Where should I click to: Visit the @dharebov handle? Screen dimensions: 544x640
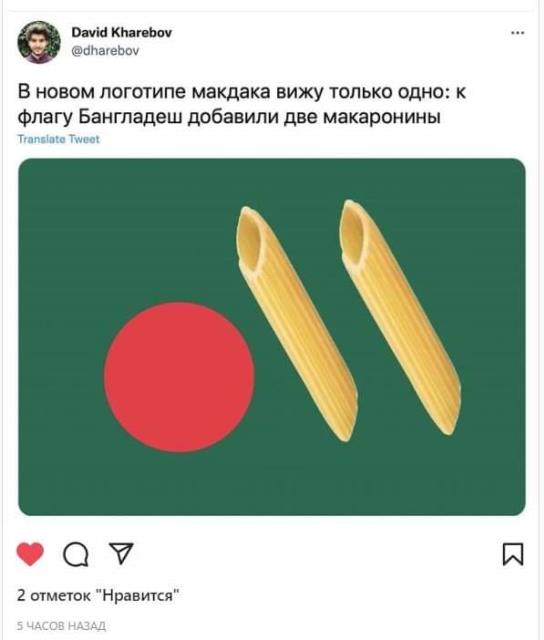click(x=105, y=51)
